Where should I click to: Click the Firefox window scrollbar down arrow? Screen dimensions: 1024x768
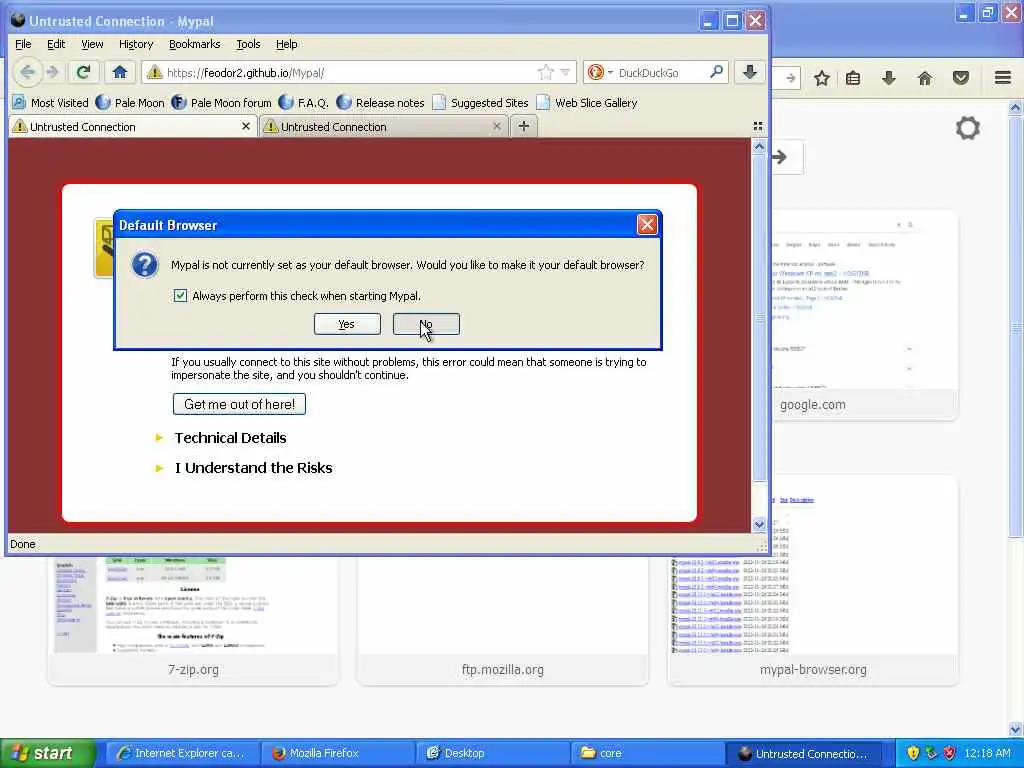[x=1015, y=729]
